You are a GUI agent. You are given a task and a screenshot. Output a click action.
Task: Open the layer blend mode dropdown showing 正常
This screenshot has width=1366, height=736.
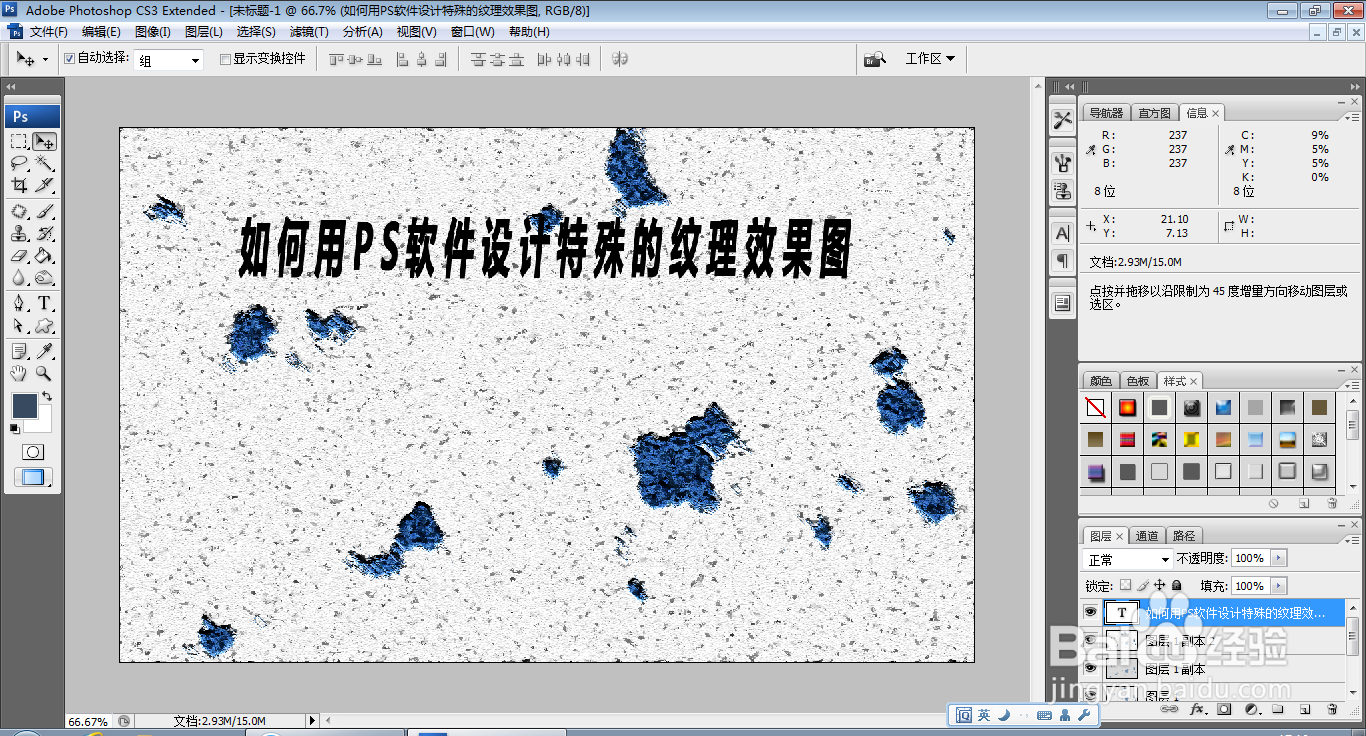tap(1127, 560)
